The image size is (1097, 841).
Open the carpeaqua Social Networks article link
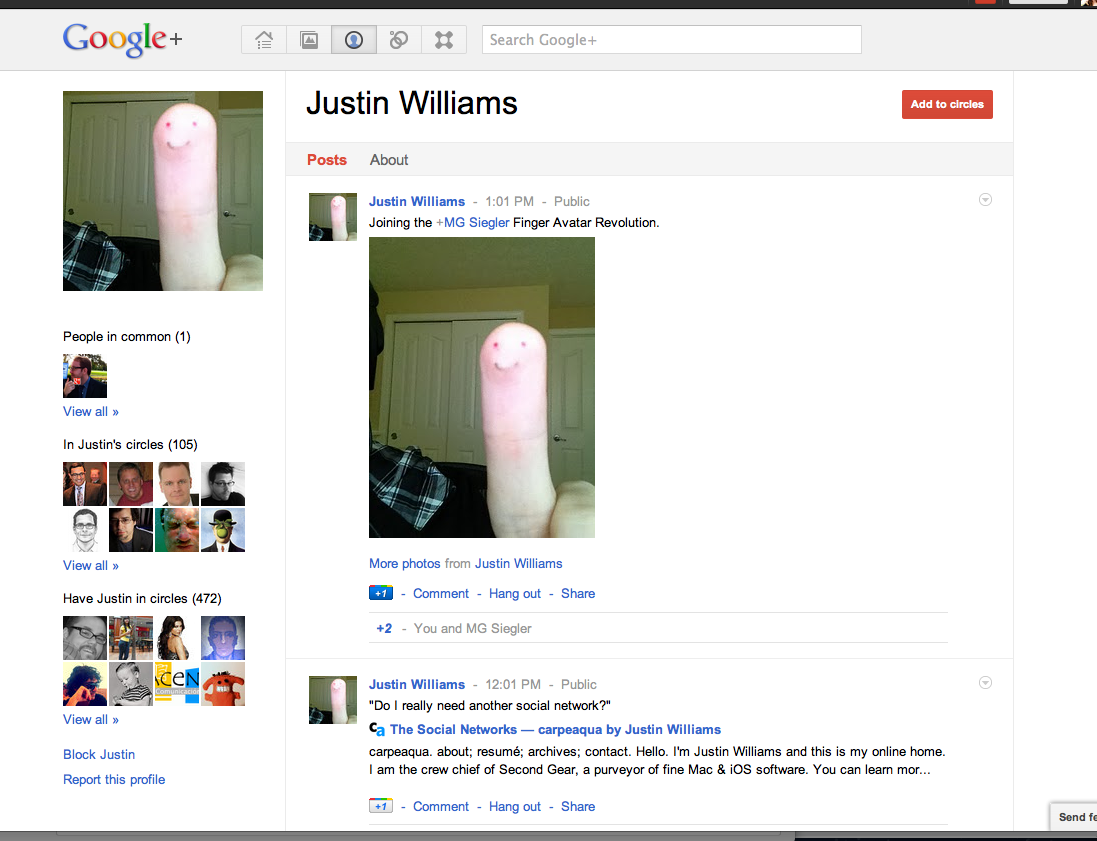(x=555, y=729)
